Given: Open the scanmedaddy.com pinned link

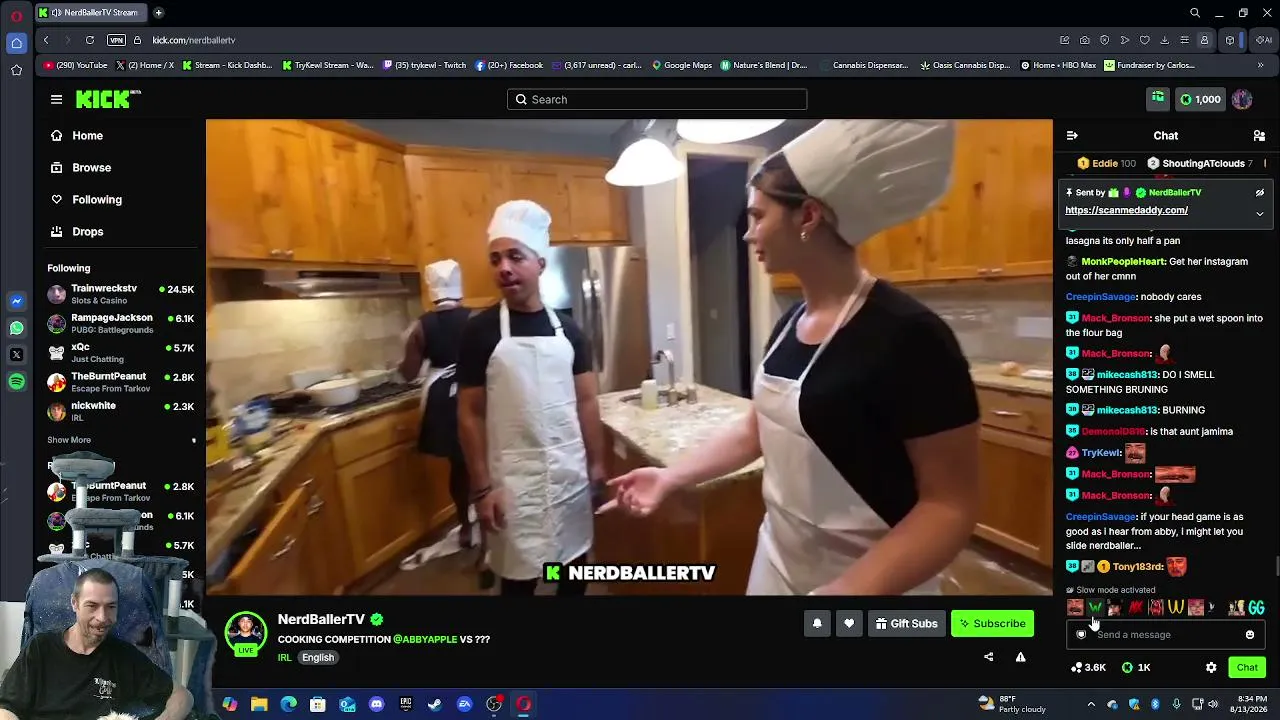Looking at the screenshot, I should [1126, 210].
